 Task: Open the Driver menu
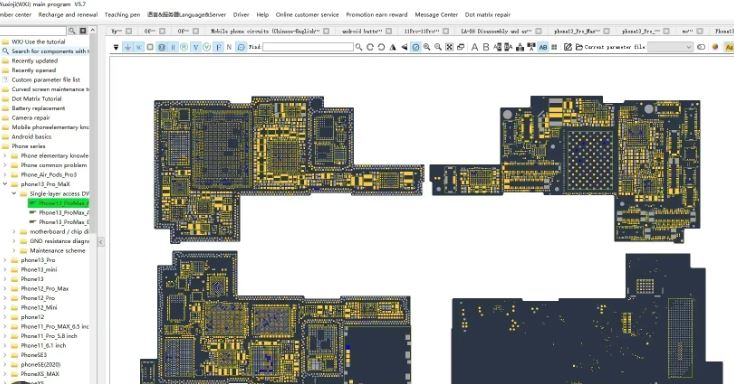point(241,15)
